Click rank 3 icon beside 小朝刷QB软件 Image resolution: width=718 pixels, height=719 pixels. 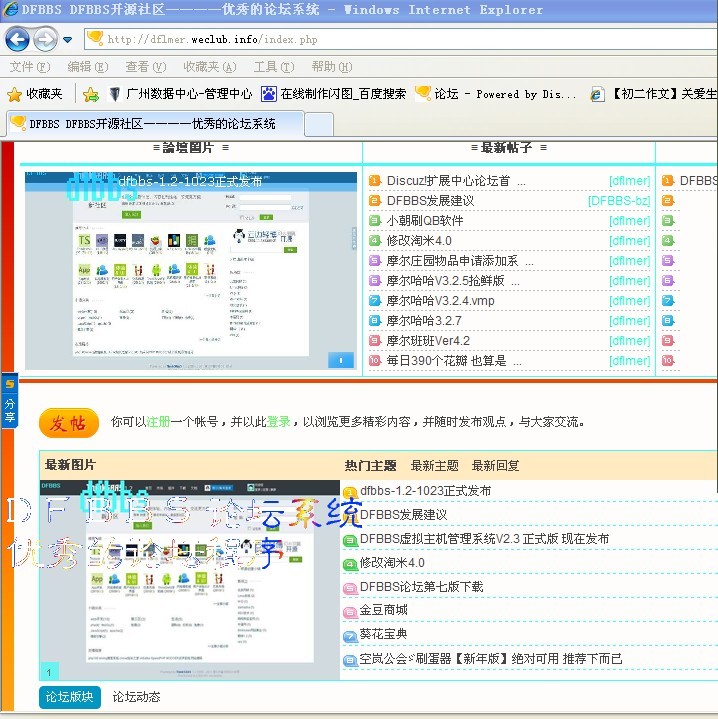pos(375,221)
